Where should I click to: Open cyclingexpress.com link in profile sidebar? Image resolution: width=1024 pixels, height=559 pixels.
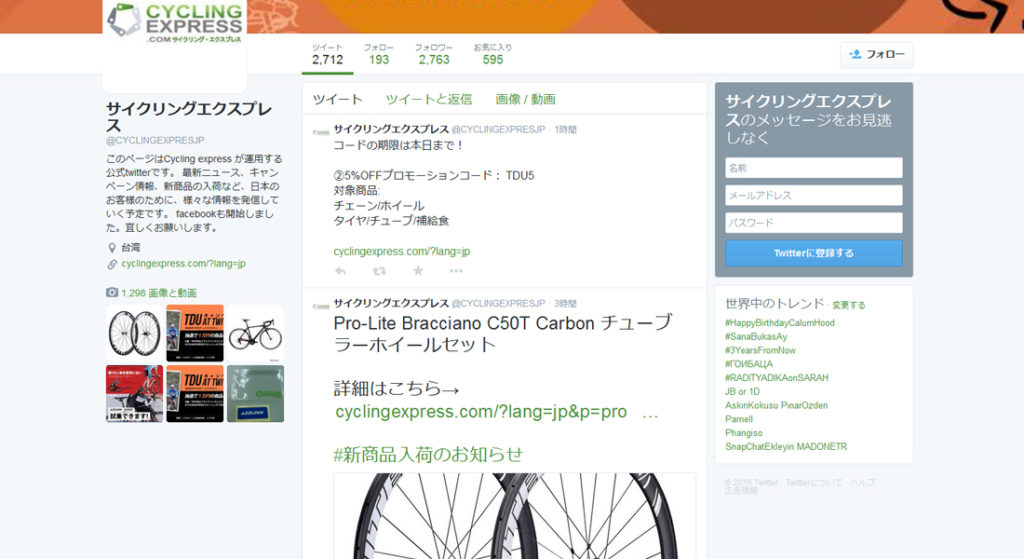pos(184,264)
